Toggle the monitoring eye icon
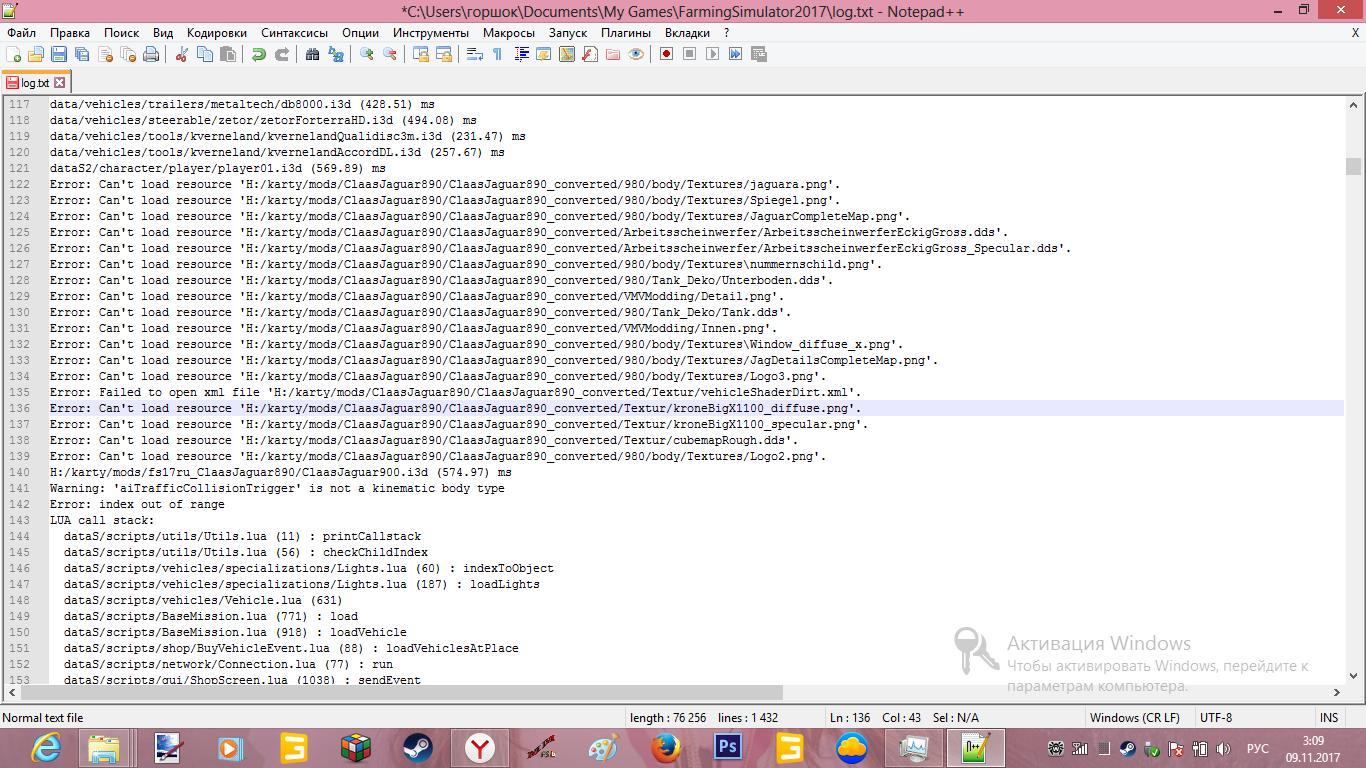The width and height of the screenshot is (1366, 768). 636,54
